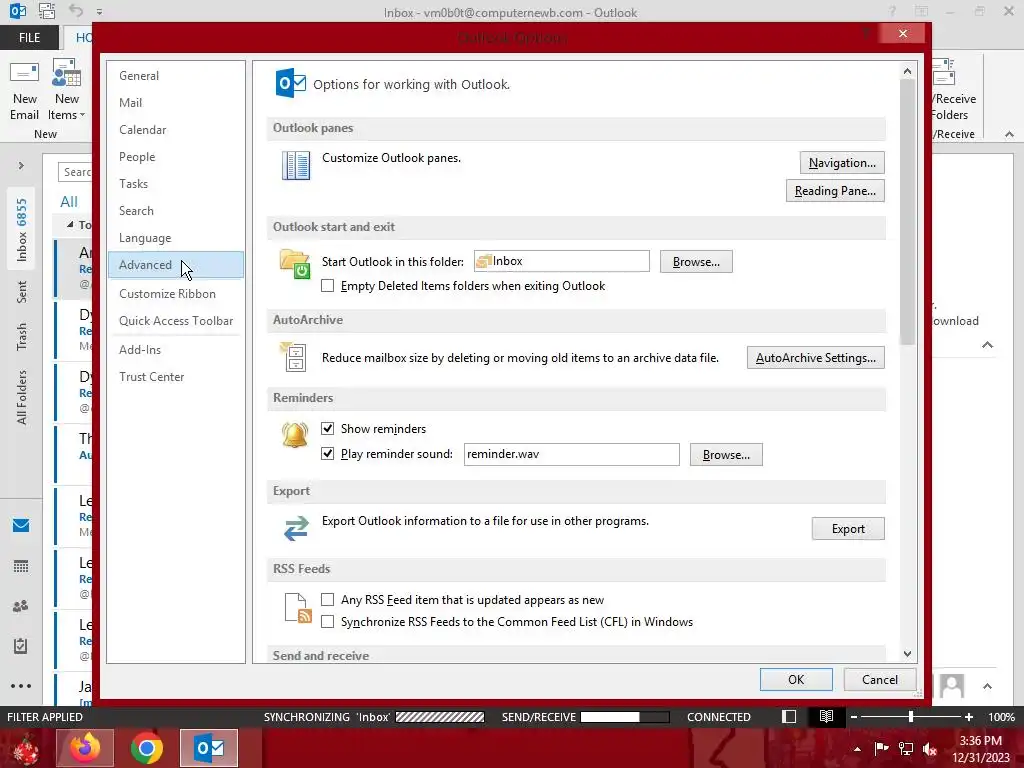This screenshot has width=1024, height=768.
Task: Open Calendar view in Outlook sidebar
Action: (x=21, y=566)
